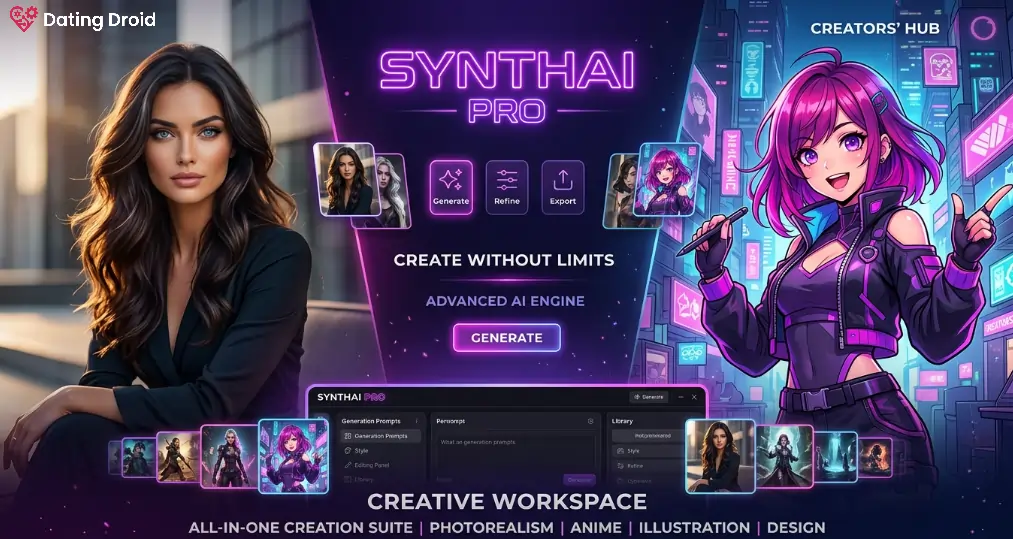Click the ADVANCED AI ENGINE text
Viewport: 1013px width, 539px height.
505,301
